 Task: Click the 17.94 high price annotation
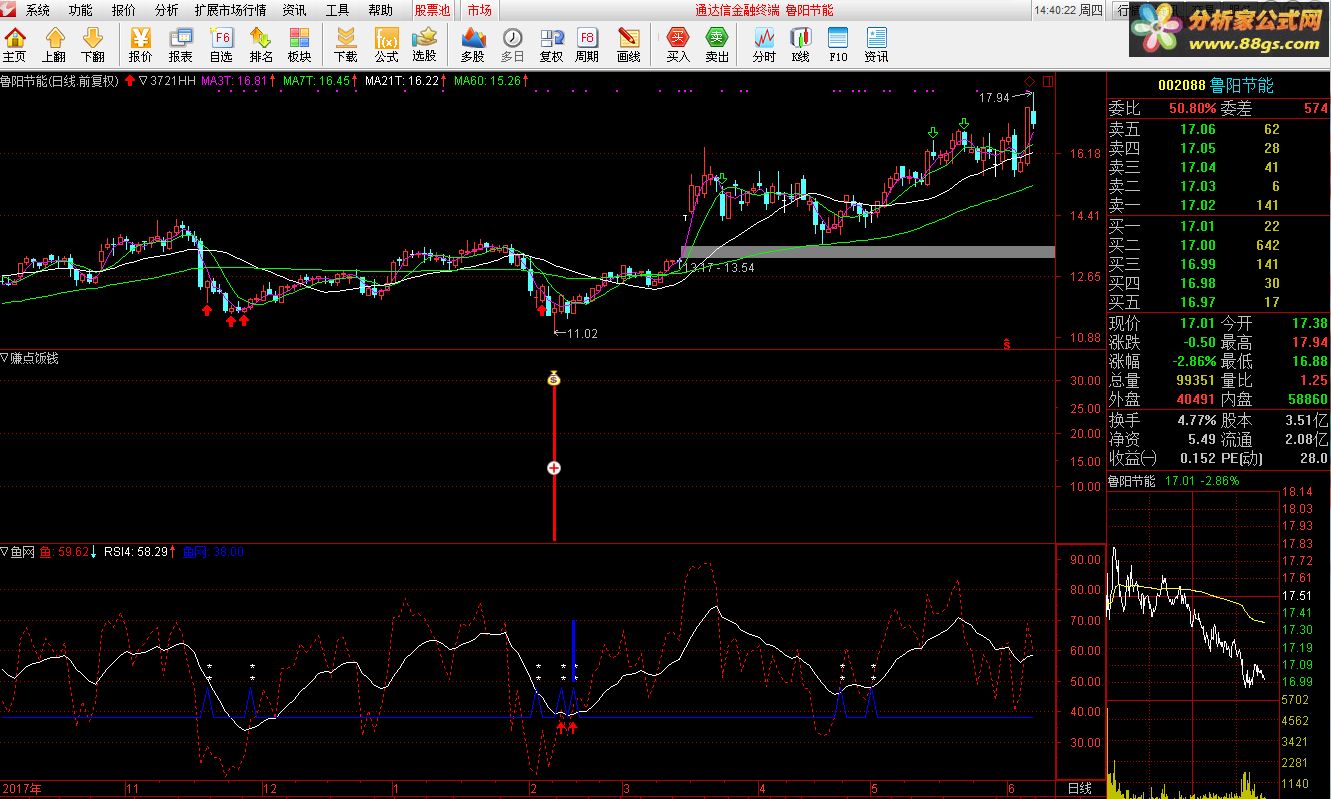[995, 97]
